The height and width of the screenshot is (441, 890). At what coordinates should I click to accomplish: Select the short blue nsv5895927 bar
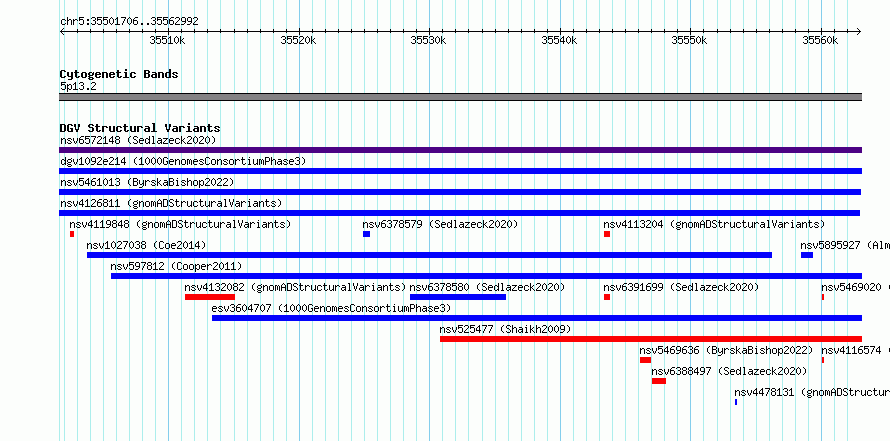pos(807,255)
